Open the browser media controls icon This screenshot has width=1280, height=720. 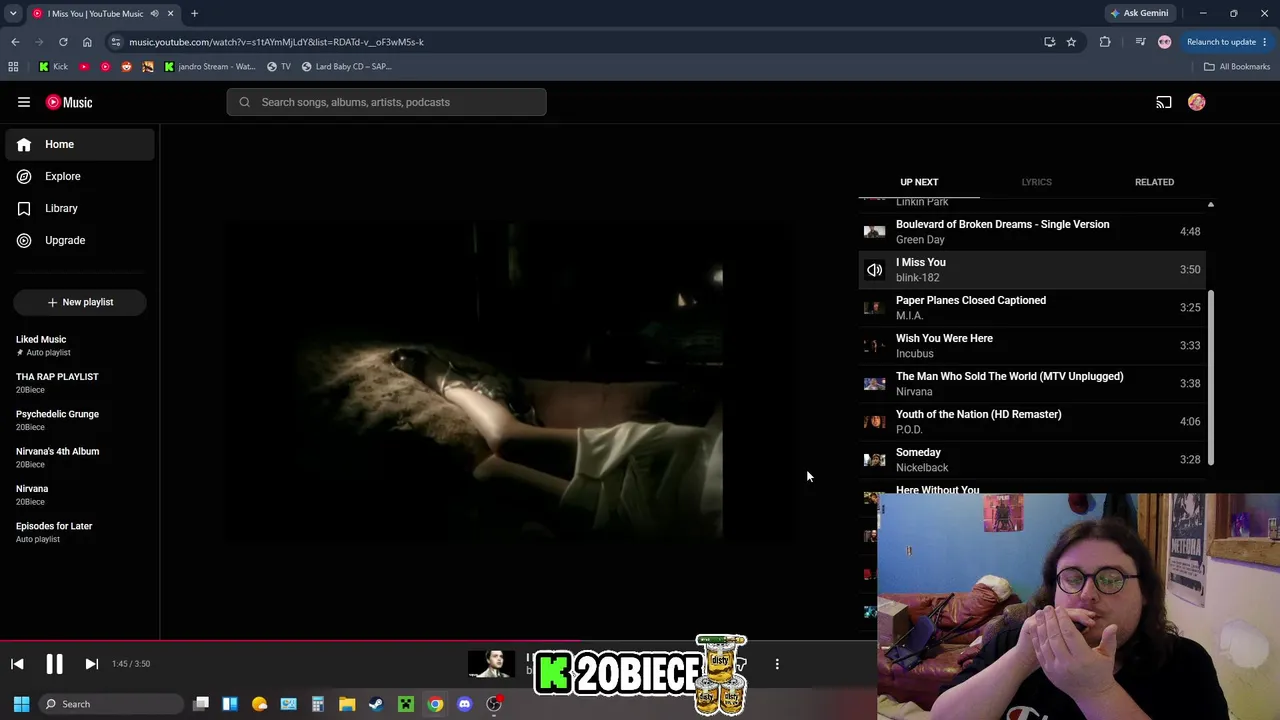click(1143, 42)
